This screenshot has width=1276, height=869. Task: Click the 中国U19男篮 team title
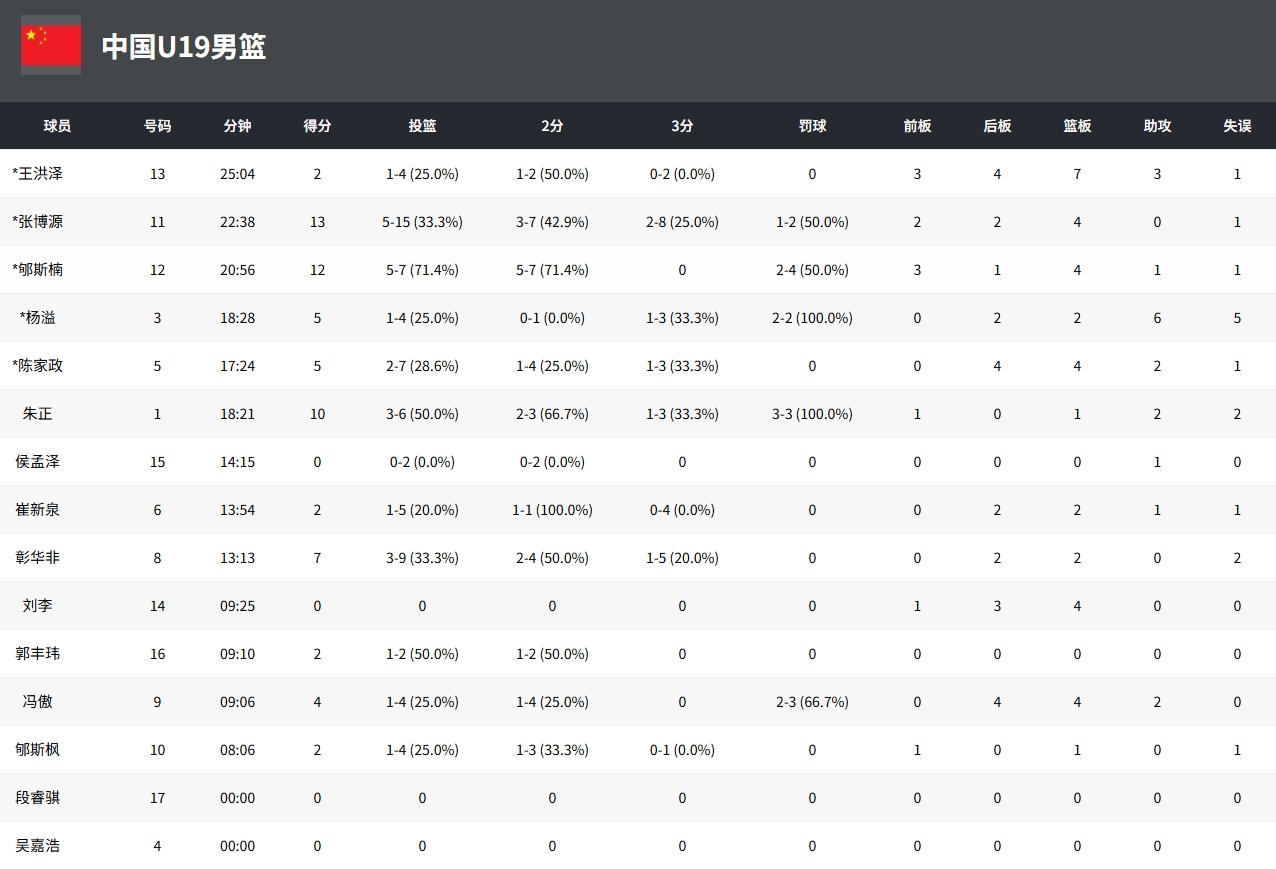[x=184, y=47]
